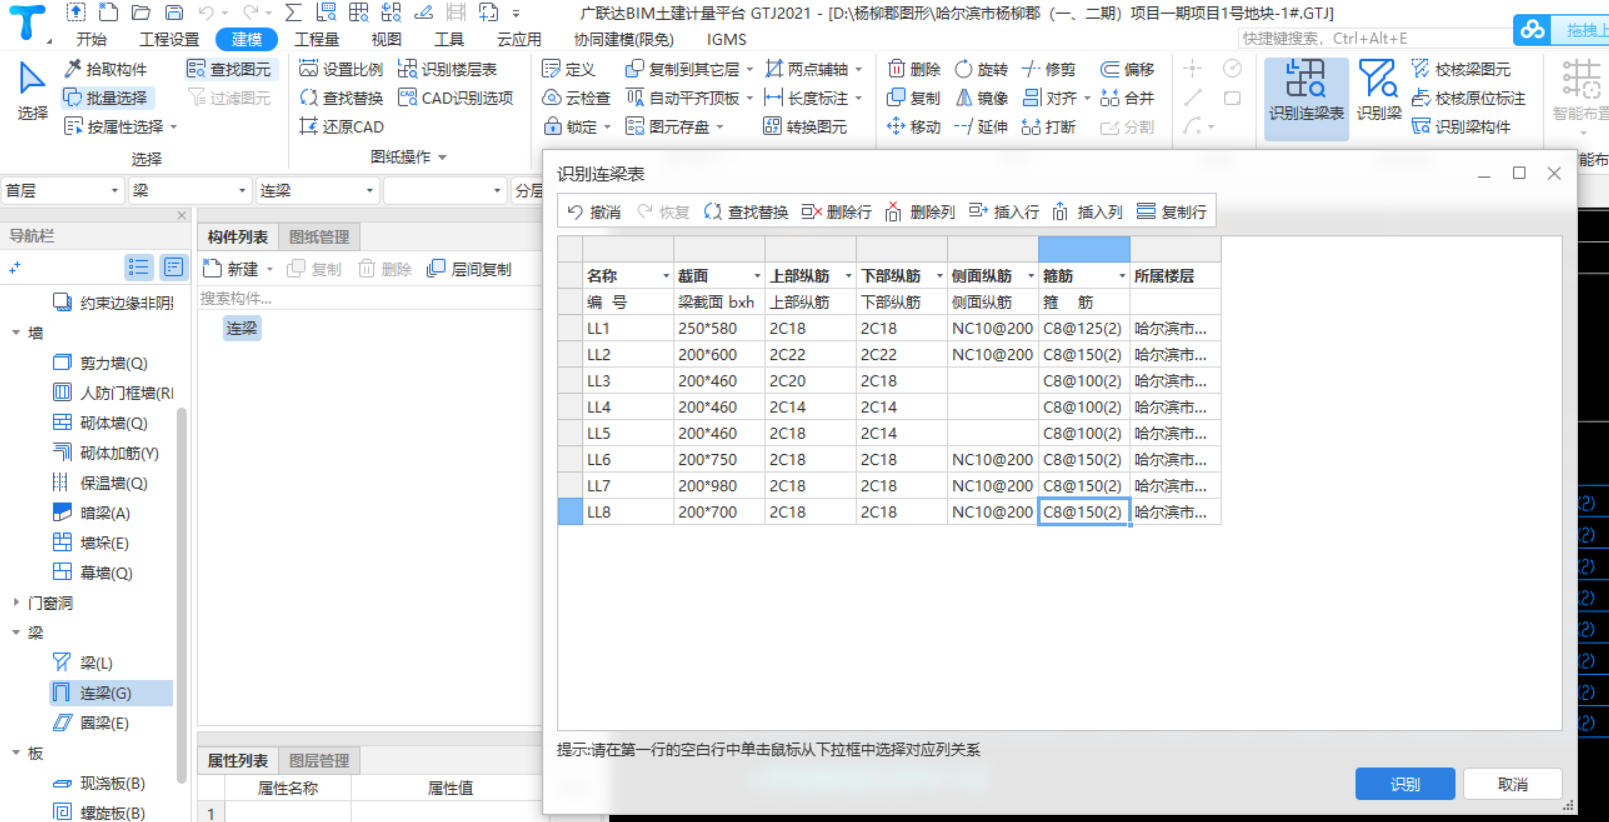
Task: Open 截面 column mapping dropdown
Action: (x=757, y=276)
